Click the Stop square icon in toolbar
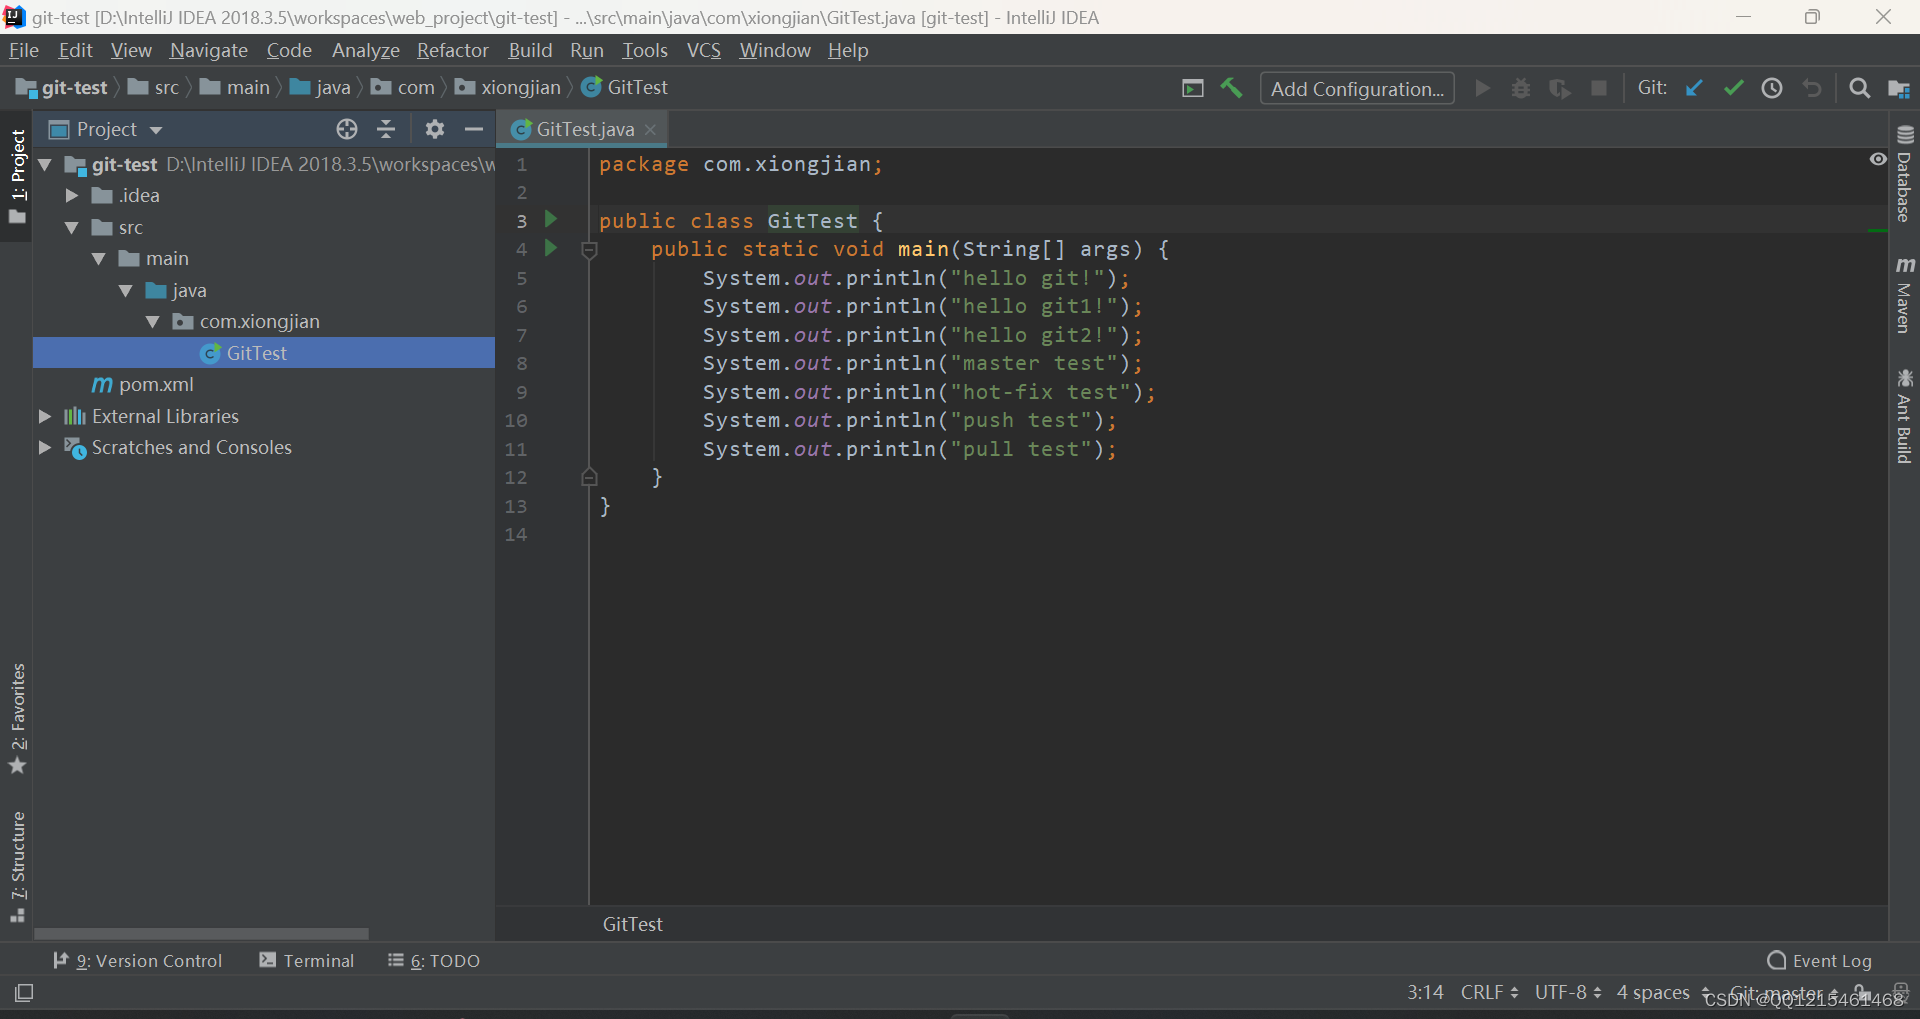The width and height of the screenshot is (1920, 1019). pyautogui.click(x=1599, y=88)
